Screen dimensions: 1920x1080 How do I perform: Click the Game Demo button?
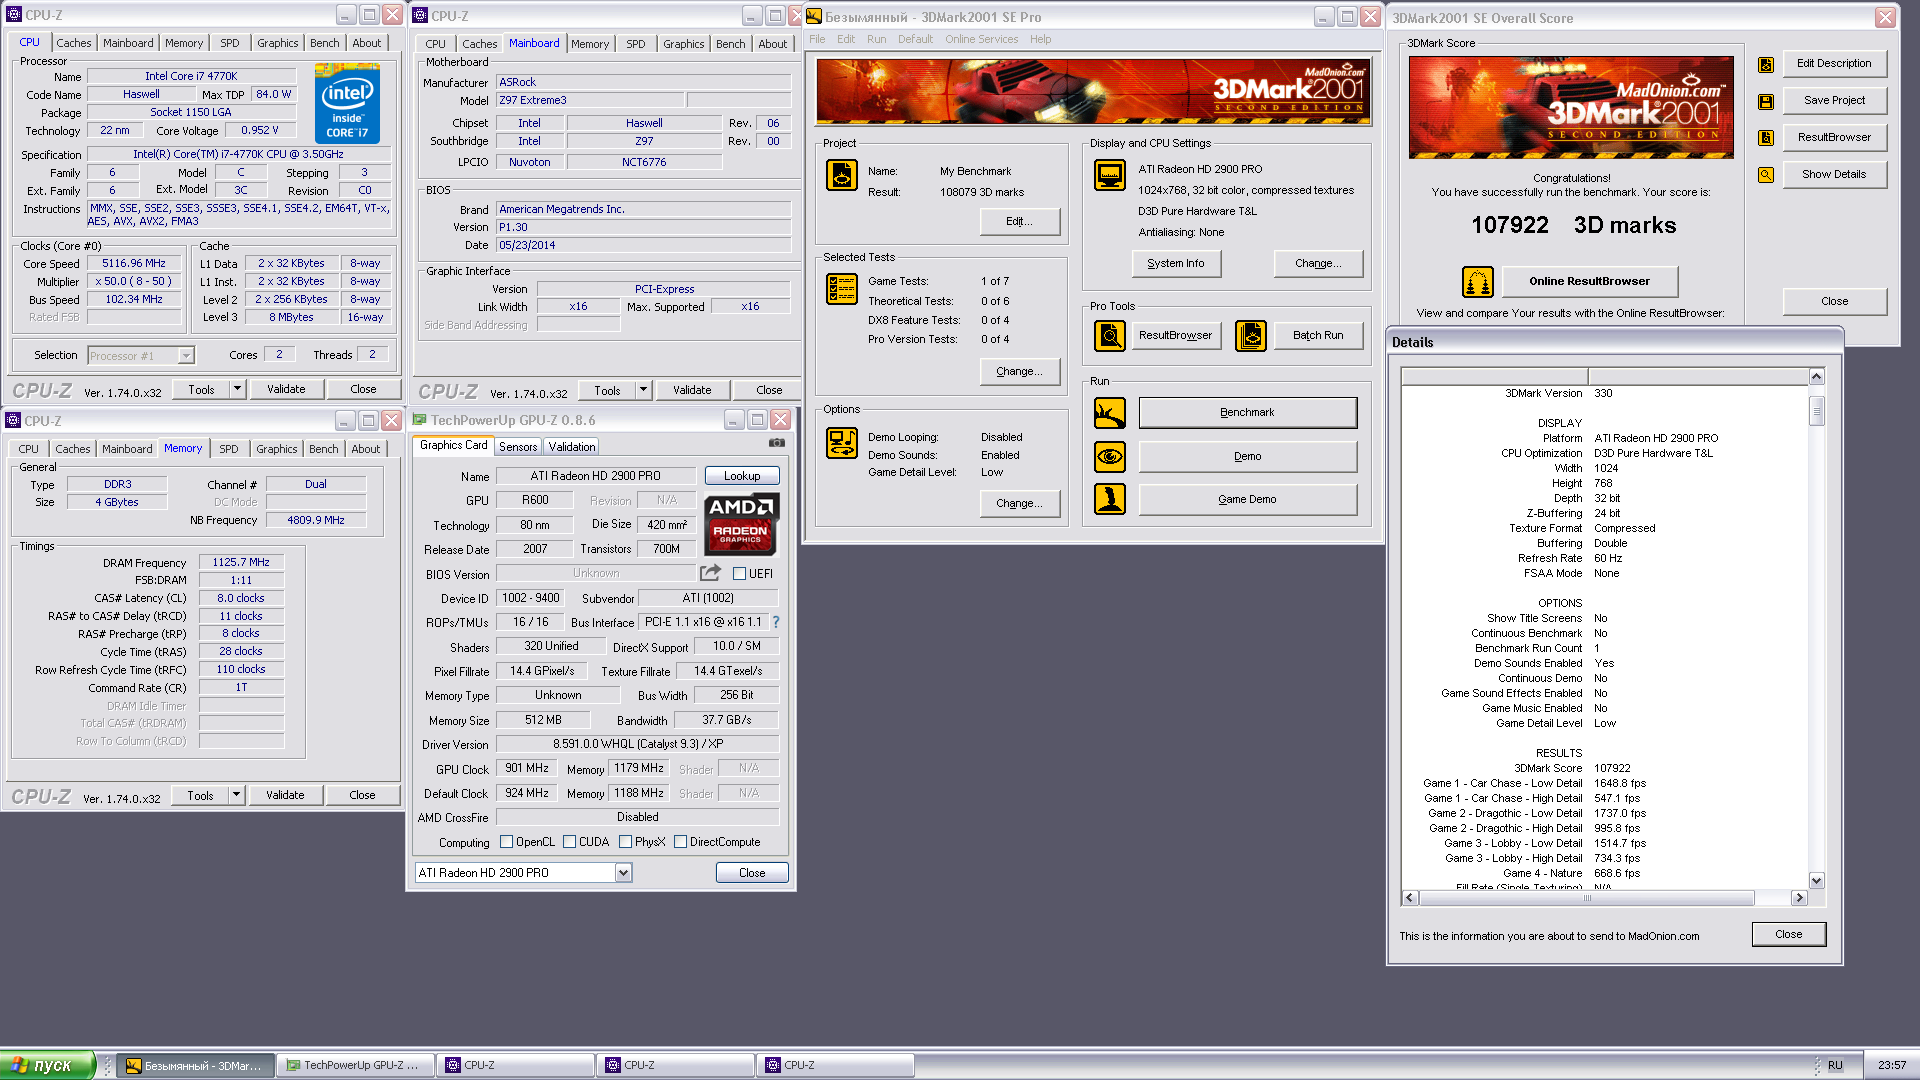tap(1247, 500)
